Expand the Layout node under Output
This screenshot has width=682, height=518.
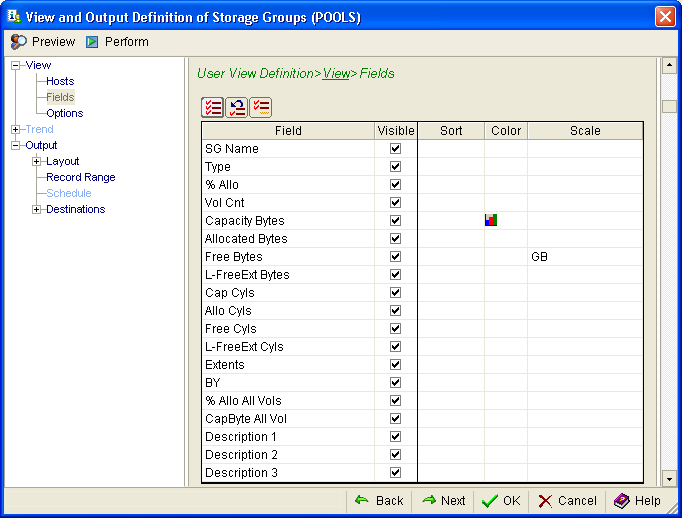click(x=36, y=161)
